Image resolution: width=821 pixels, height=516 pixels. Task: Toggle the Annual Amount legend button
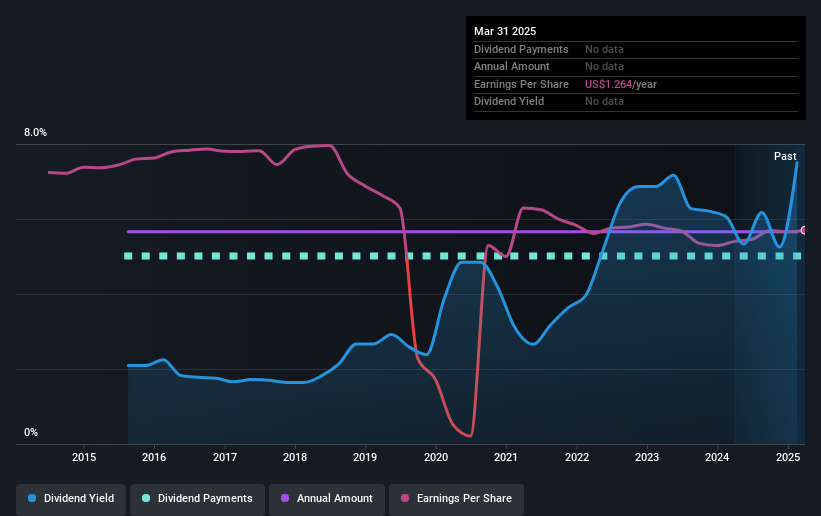click(x=327, y=498)
